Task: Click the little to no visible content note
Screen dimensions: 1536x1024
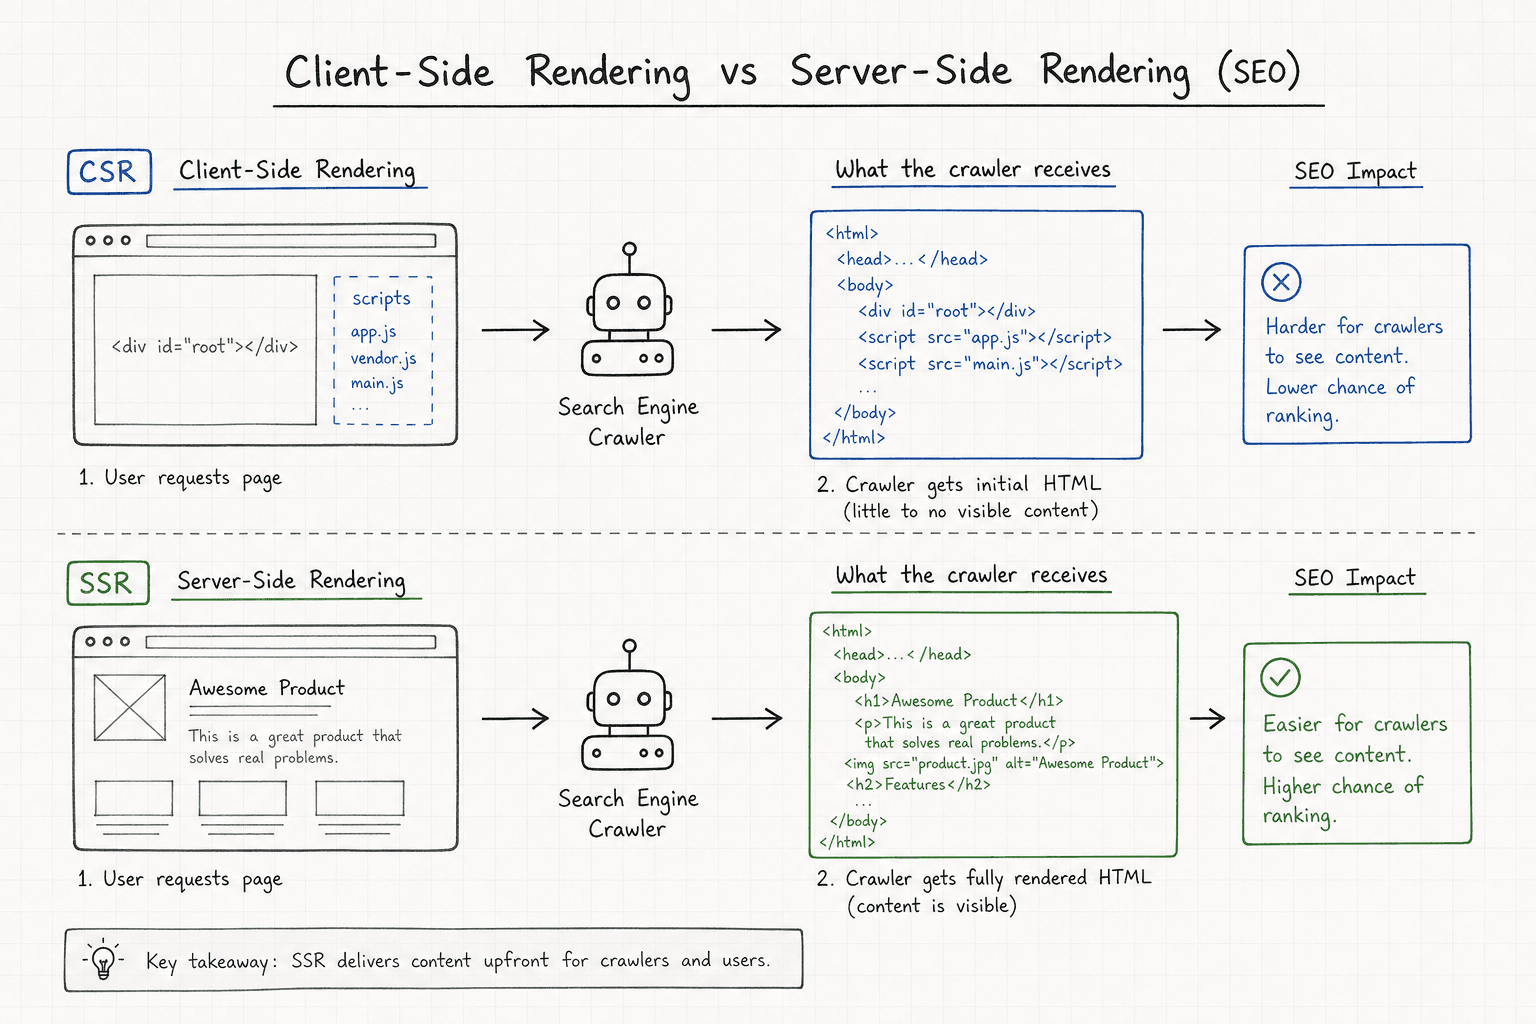Action: (971, 511)
